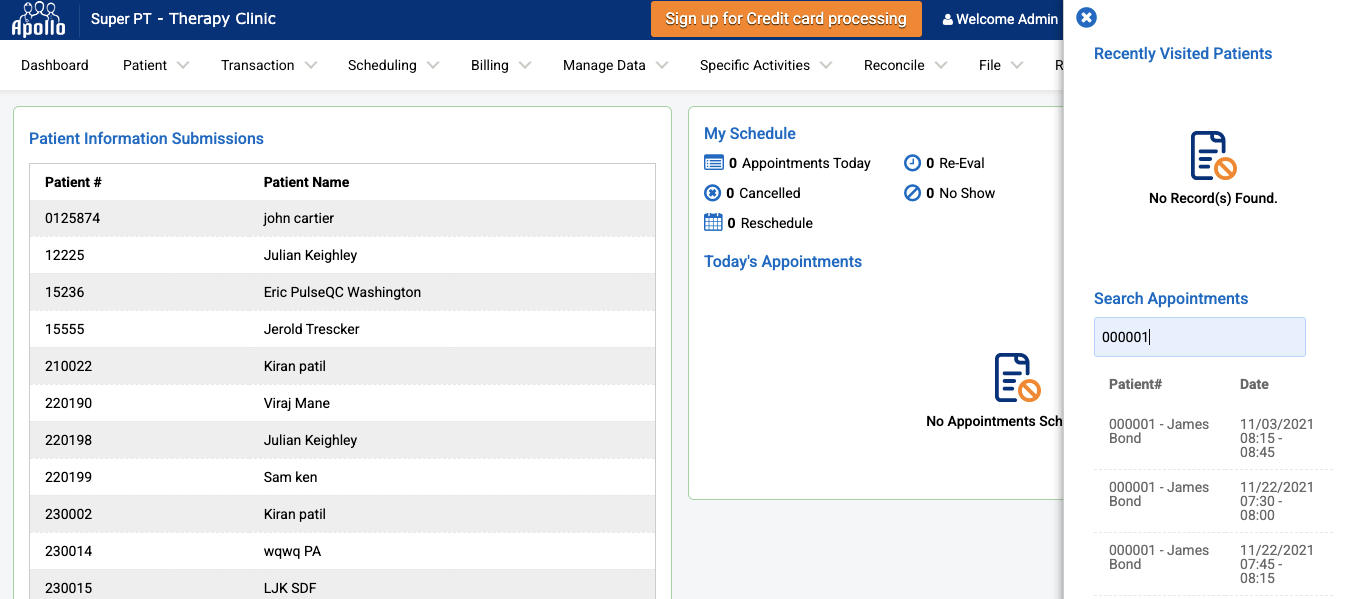
Task: Click the Welcome Admin user icon
Action: (x=947, y=20)
